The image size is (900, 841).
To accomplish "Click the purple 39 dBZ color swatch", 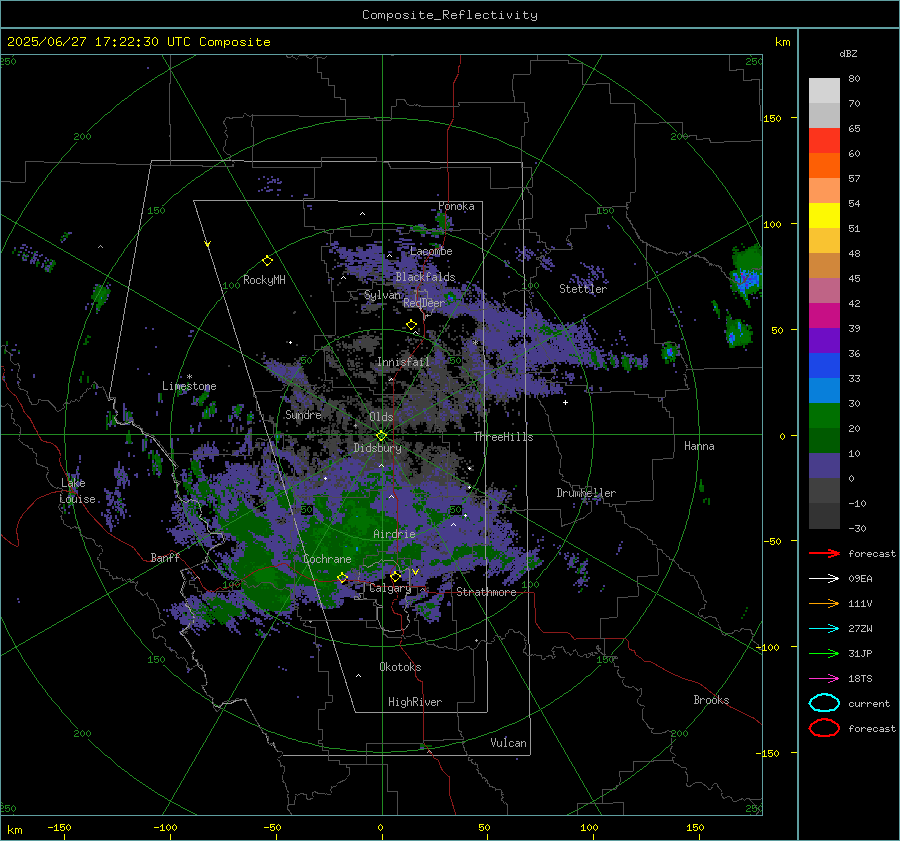I will click(x=824, y=340).
